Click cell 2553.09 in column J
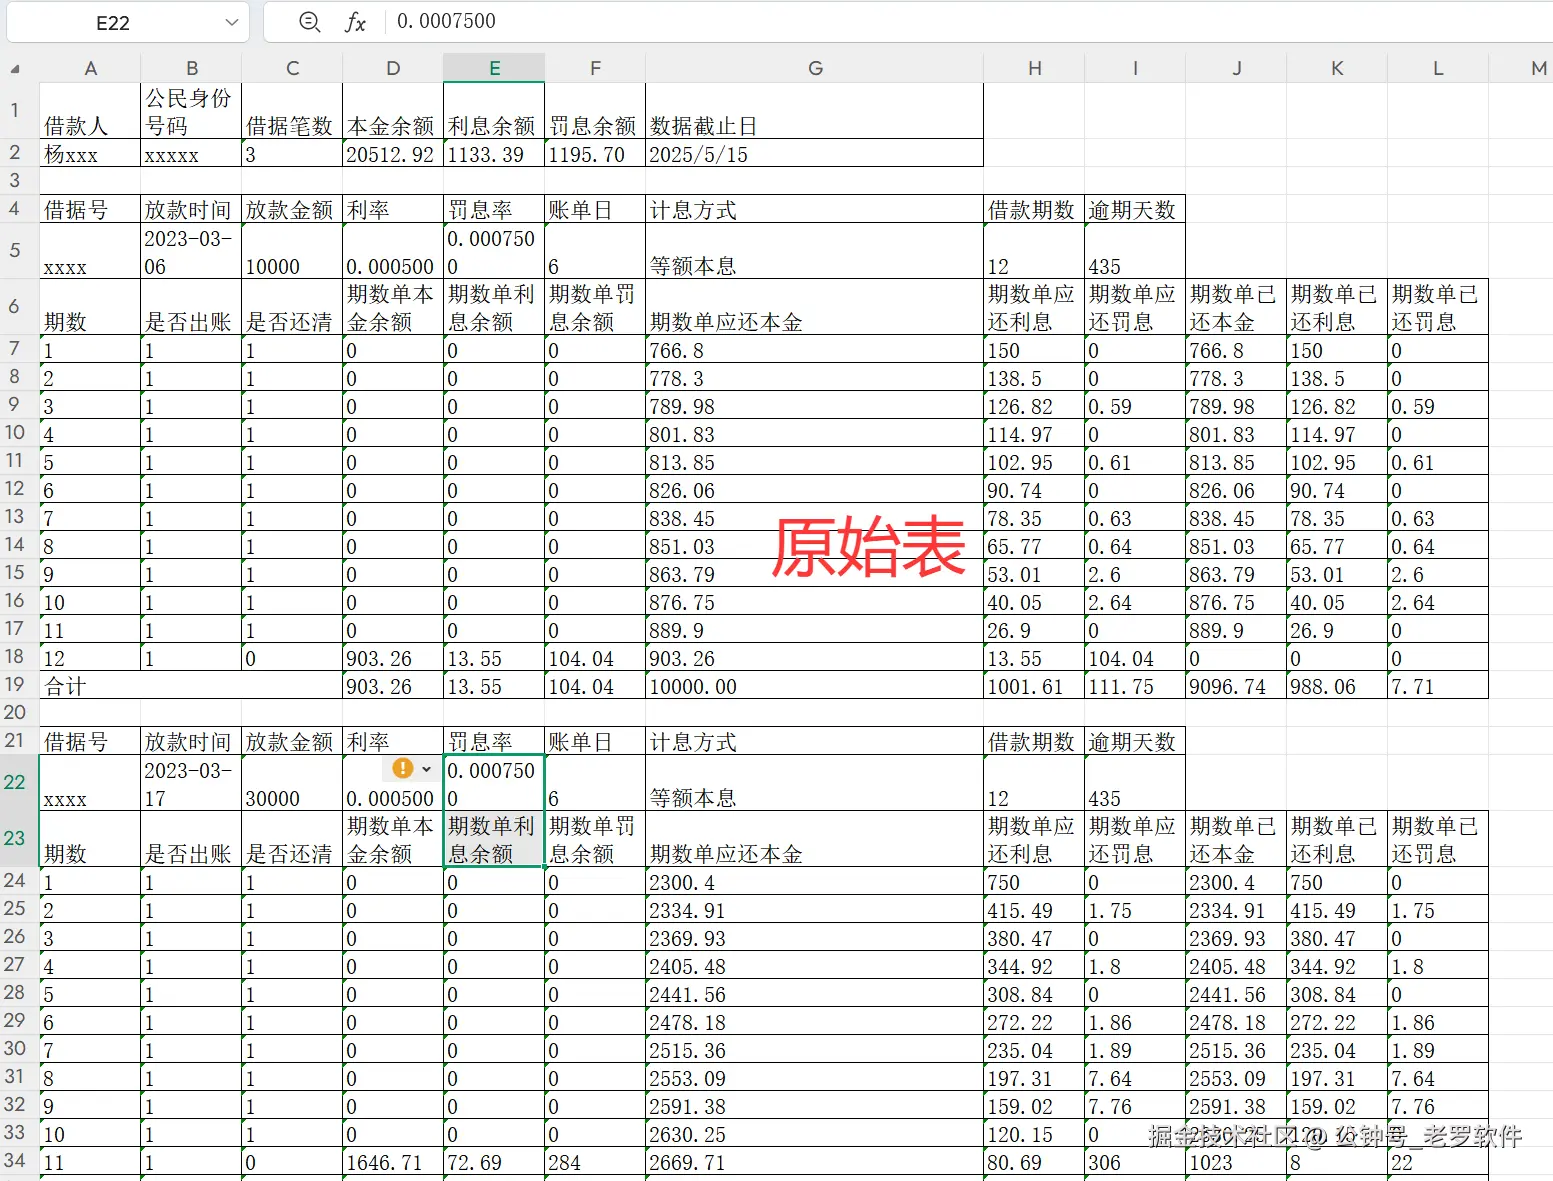Screen dimensions: 1553x1181 click(1236, 1078)
